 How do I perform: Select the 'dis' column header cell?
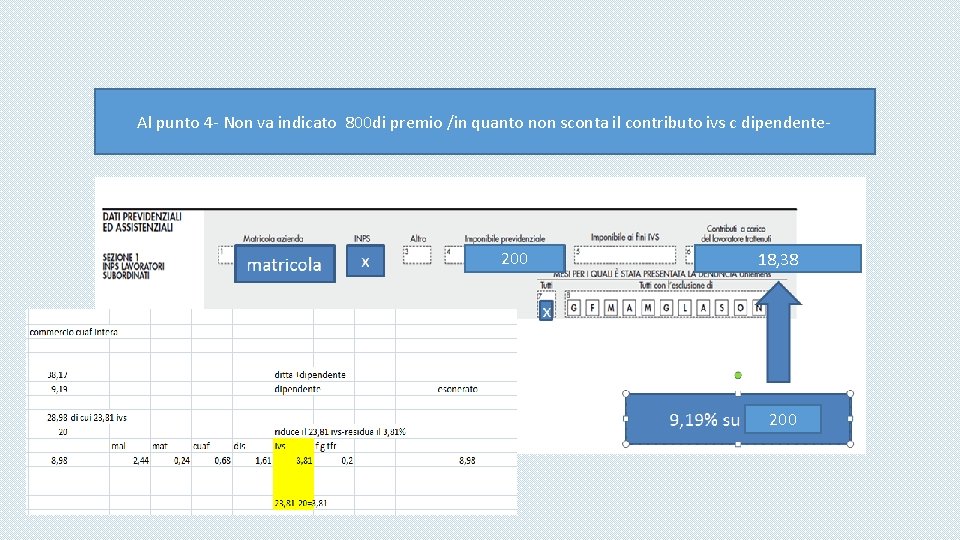click(x=252, y=446)
